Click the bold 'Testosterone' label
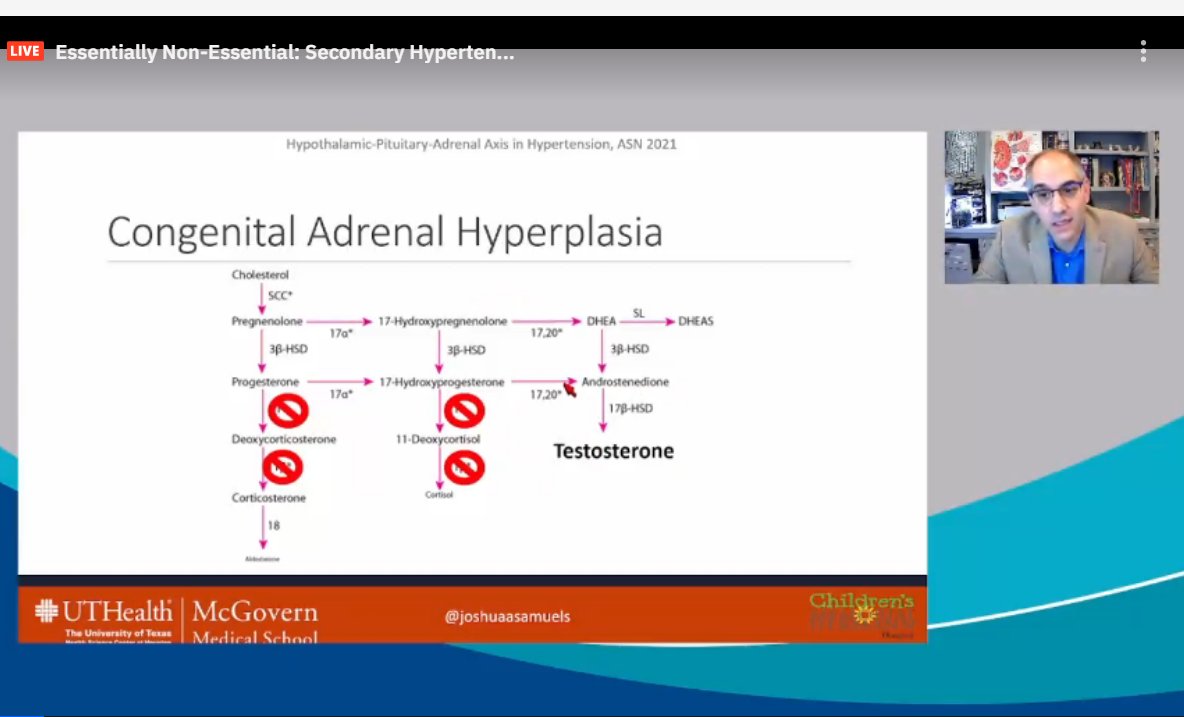Viewport: 1184px width, 717px height. click(x=614, y=451)
